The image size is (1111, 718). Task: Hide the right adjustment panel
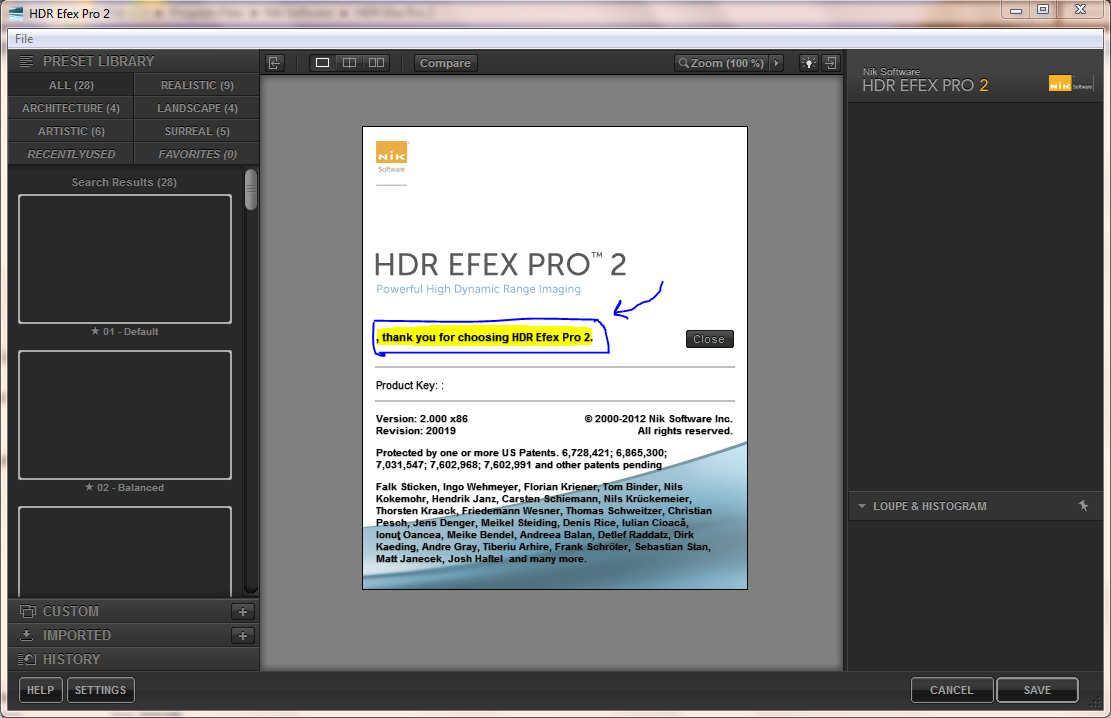click(830, 63)
